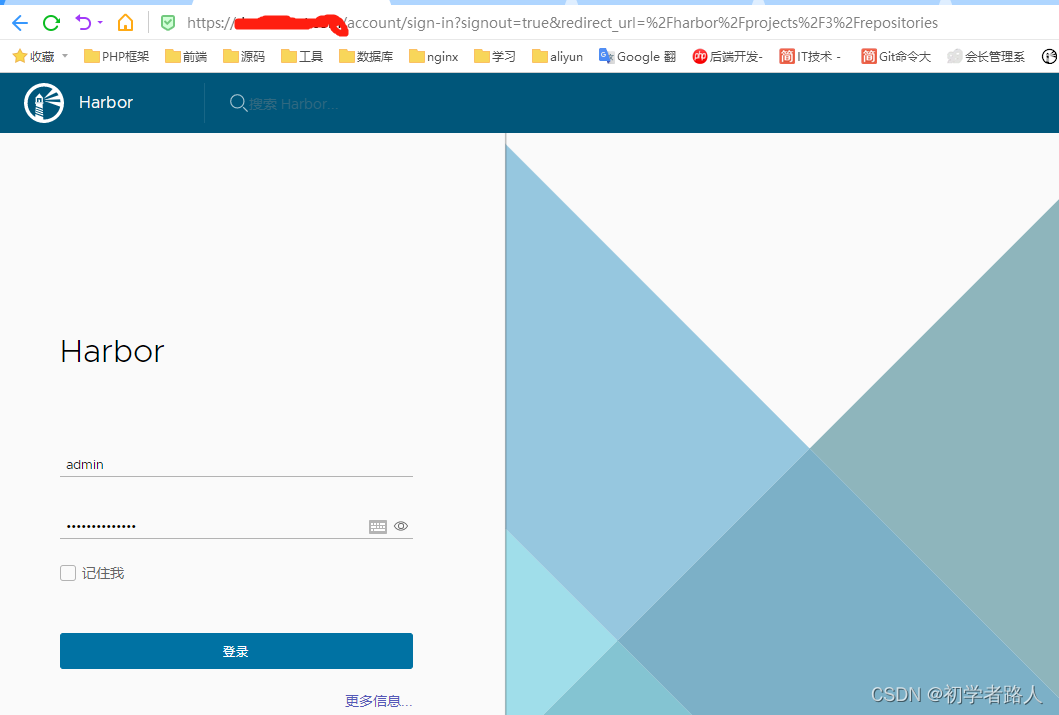
Task: Open the Google translate bookmark
Action: coord(637,57)
